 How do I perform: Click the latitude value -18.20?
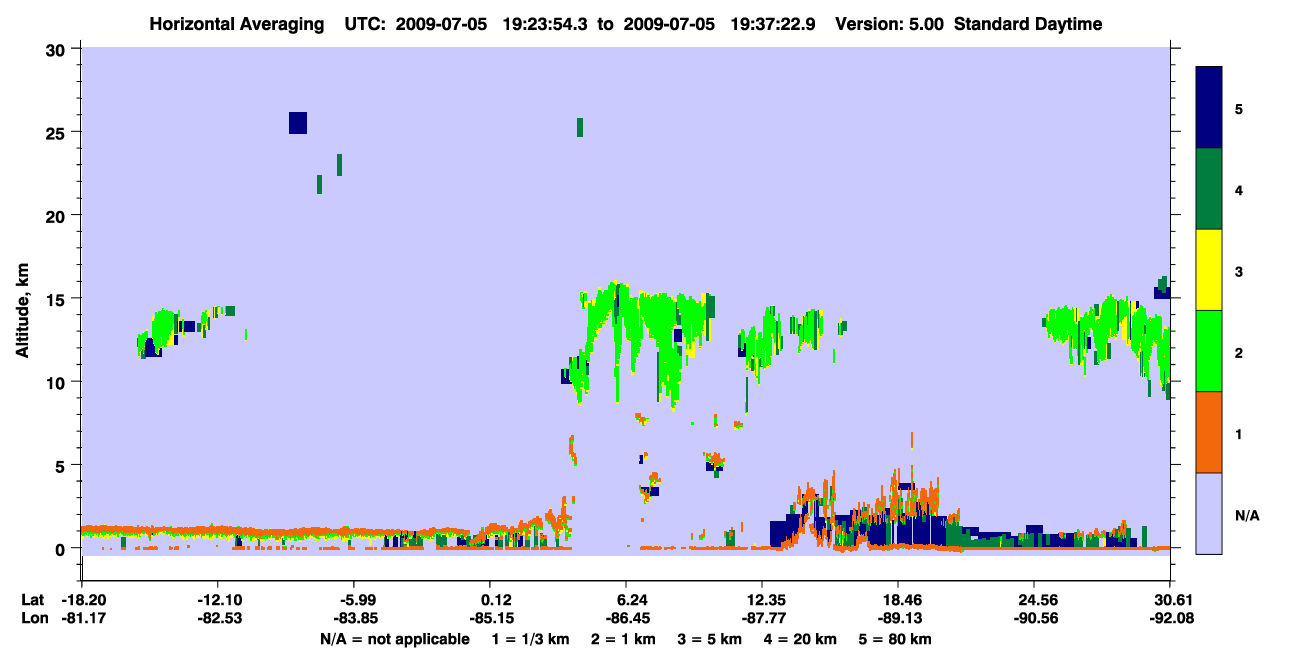click(82, 600)
